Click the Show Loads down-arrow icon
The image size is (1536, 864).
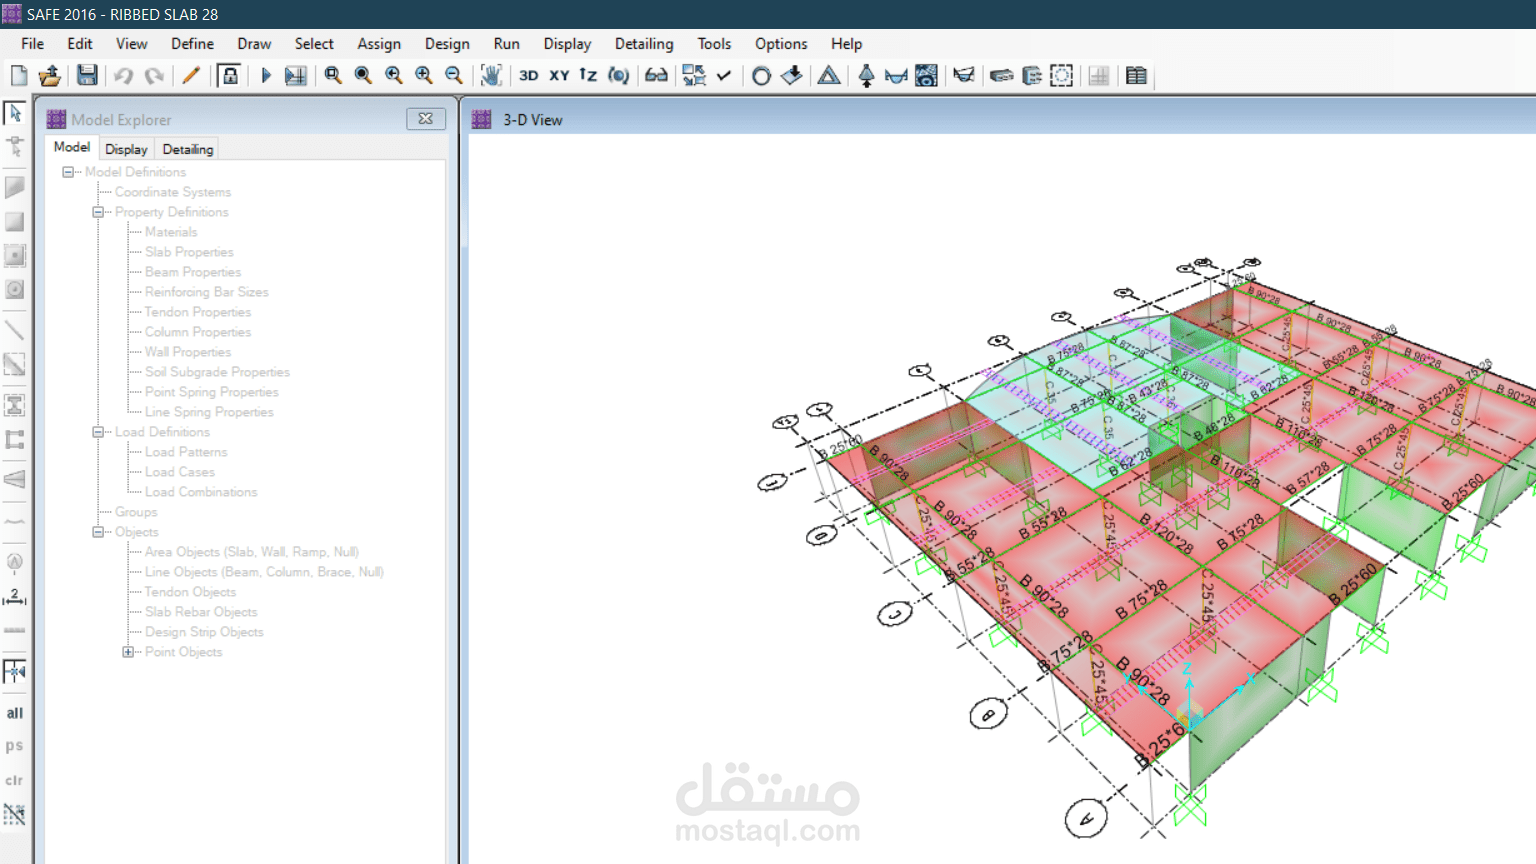click(792, 76)
